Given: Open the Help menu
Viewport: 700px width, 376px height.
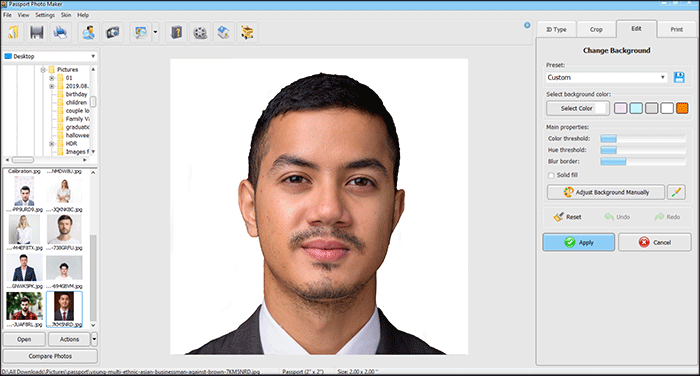Looking at the screenshot, I should 83,15.
